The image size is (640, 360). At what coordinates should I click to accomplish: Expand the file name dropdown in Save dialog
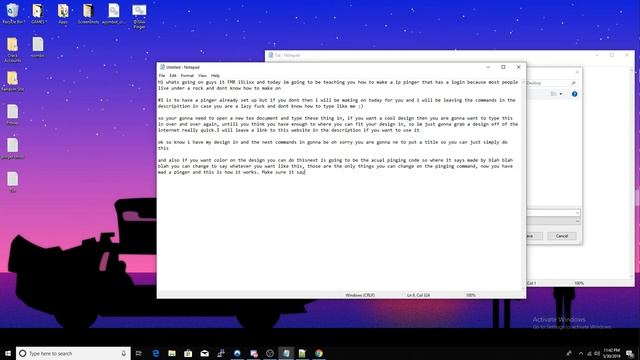(x=577, y=213)
